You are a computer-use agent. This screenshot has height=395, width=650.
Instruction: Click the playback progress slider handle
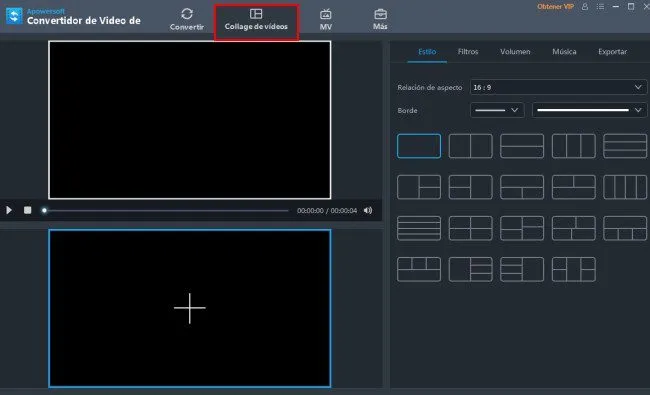tap(44, 211)
